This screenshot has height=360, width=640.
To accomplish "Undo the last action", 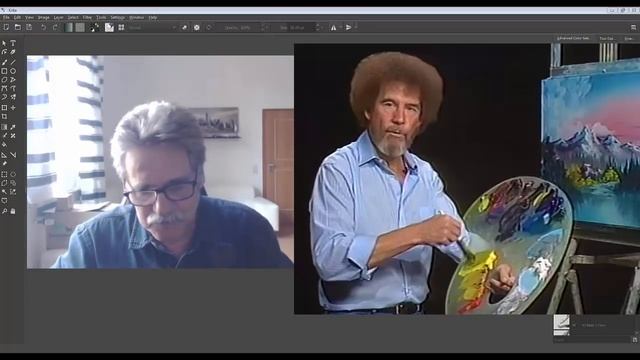I will [x=43, y=27].
